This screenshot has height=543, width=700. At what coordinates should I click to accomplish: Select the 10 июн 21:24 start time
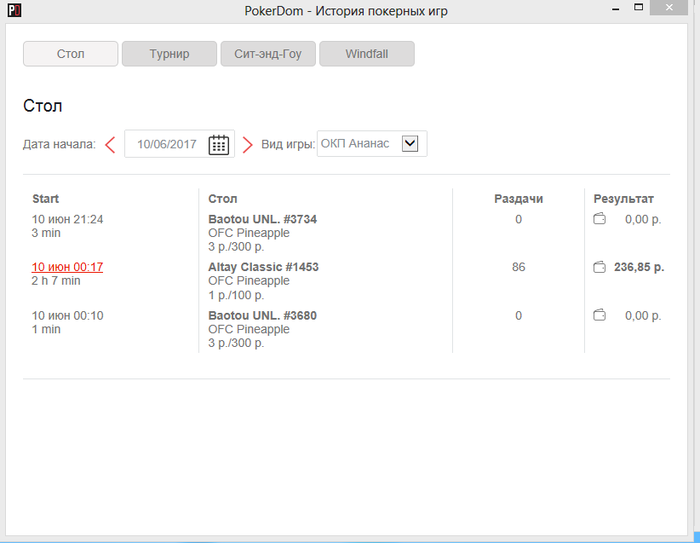[x=67, y=219]
